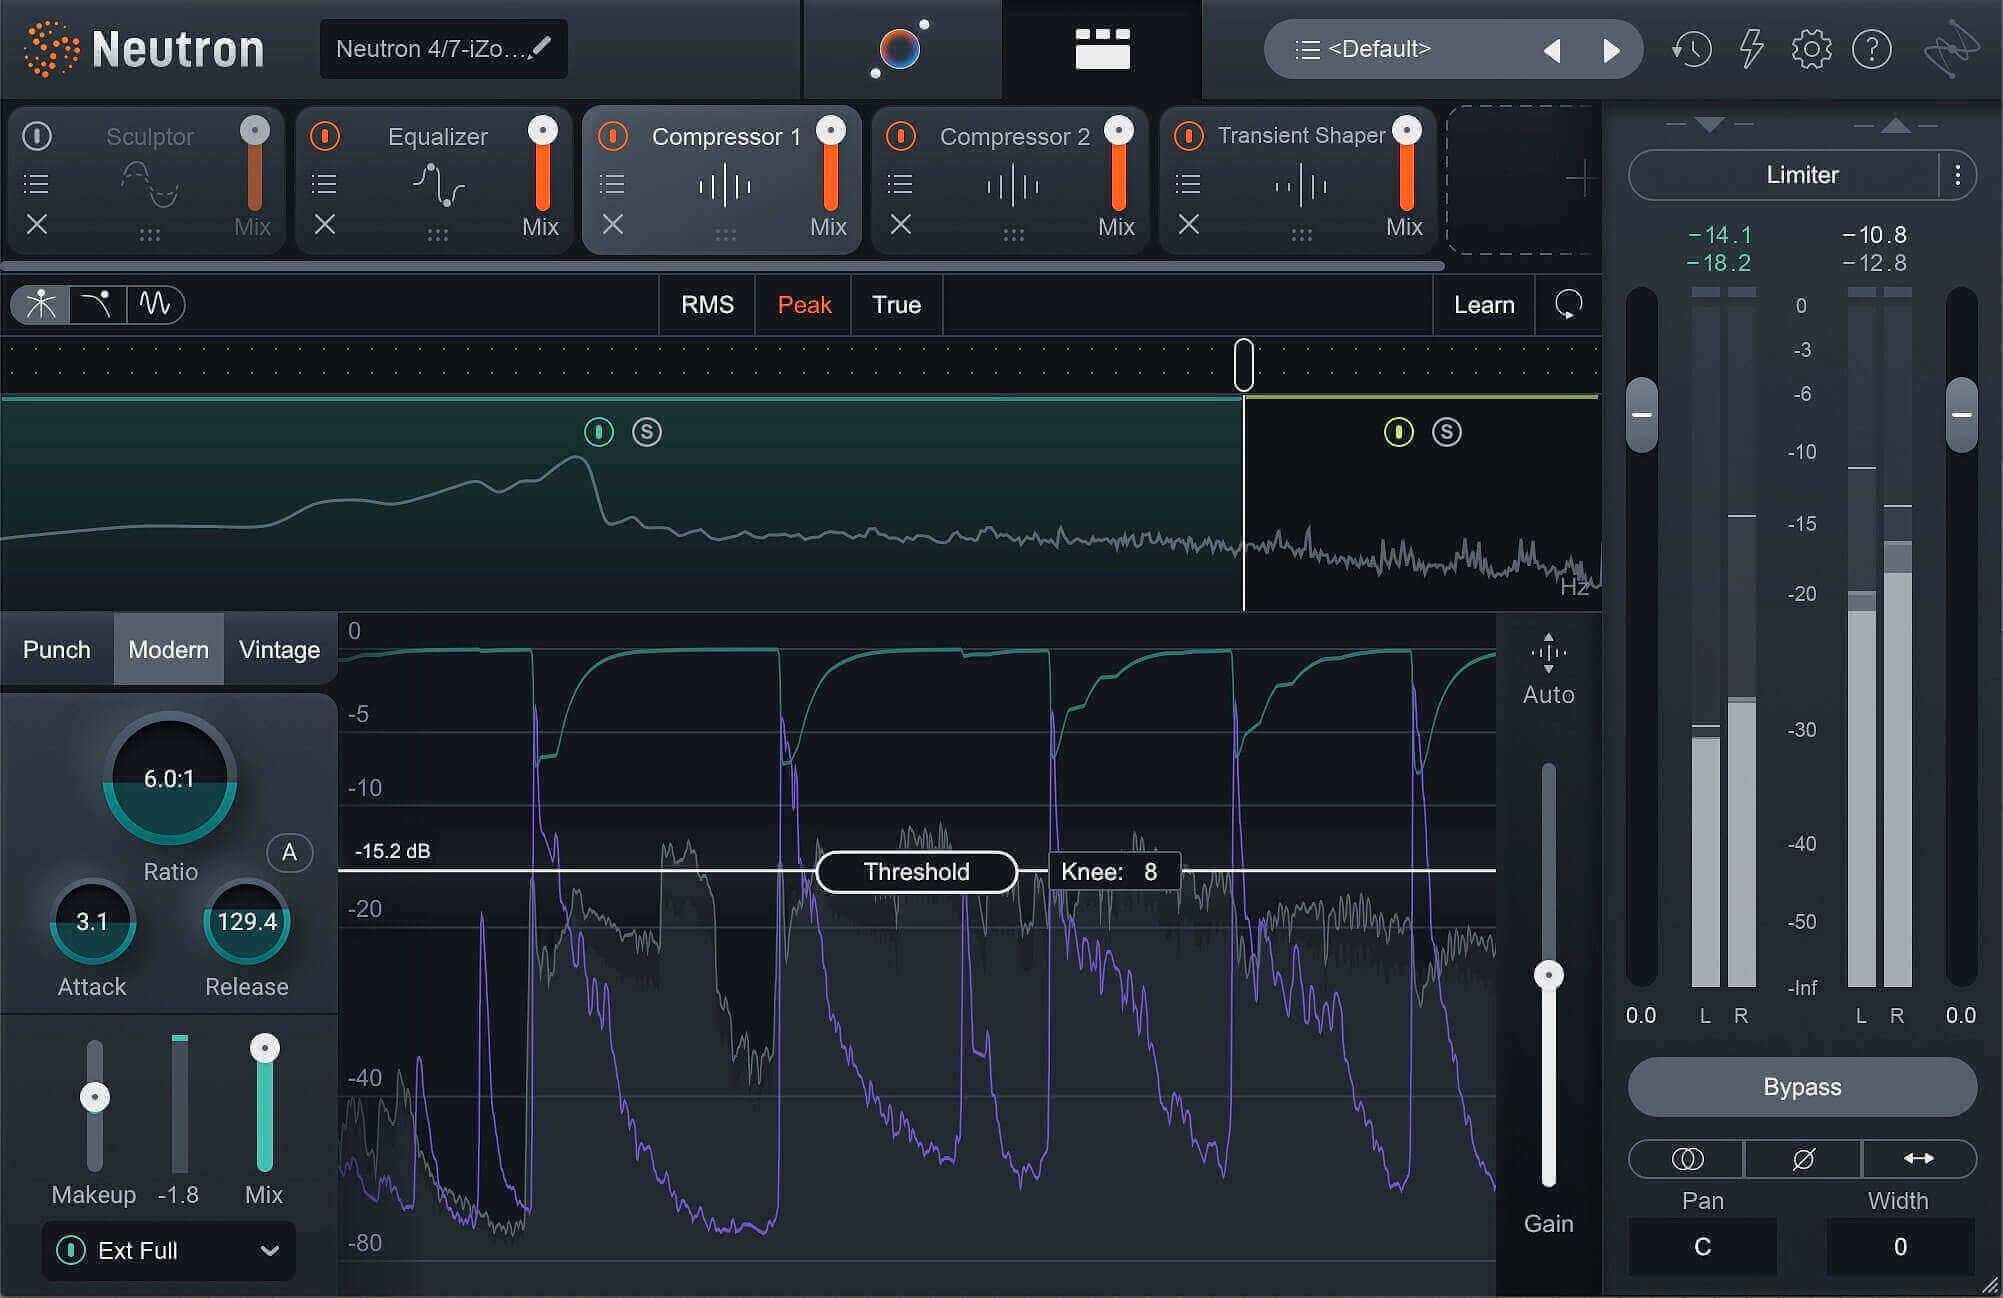Open the help question mark icon
The height and width of the screenshot is (1298, 2003).
click(1871, 49)
